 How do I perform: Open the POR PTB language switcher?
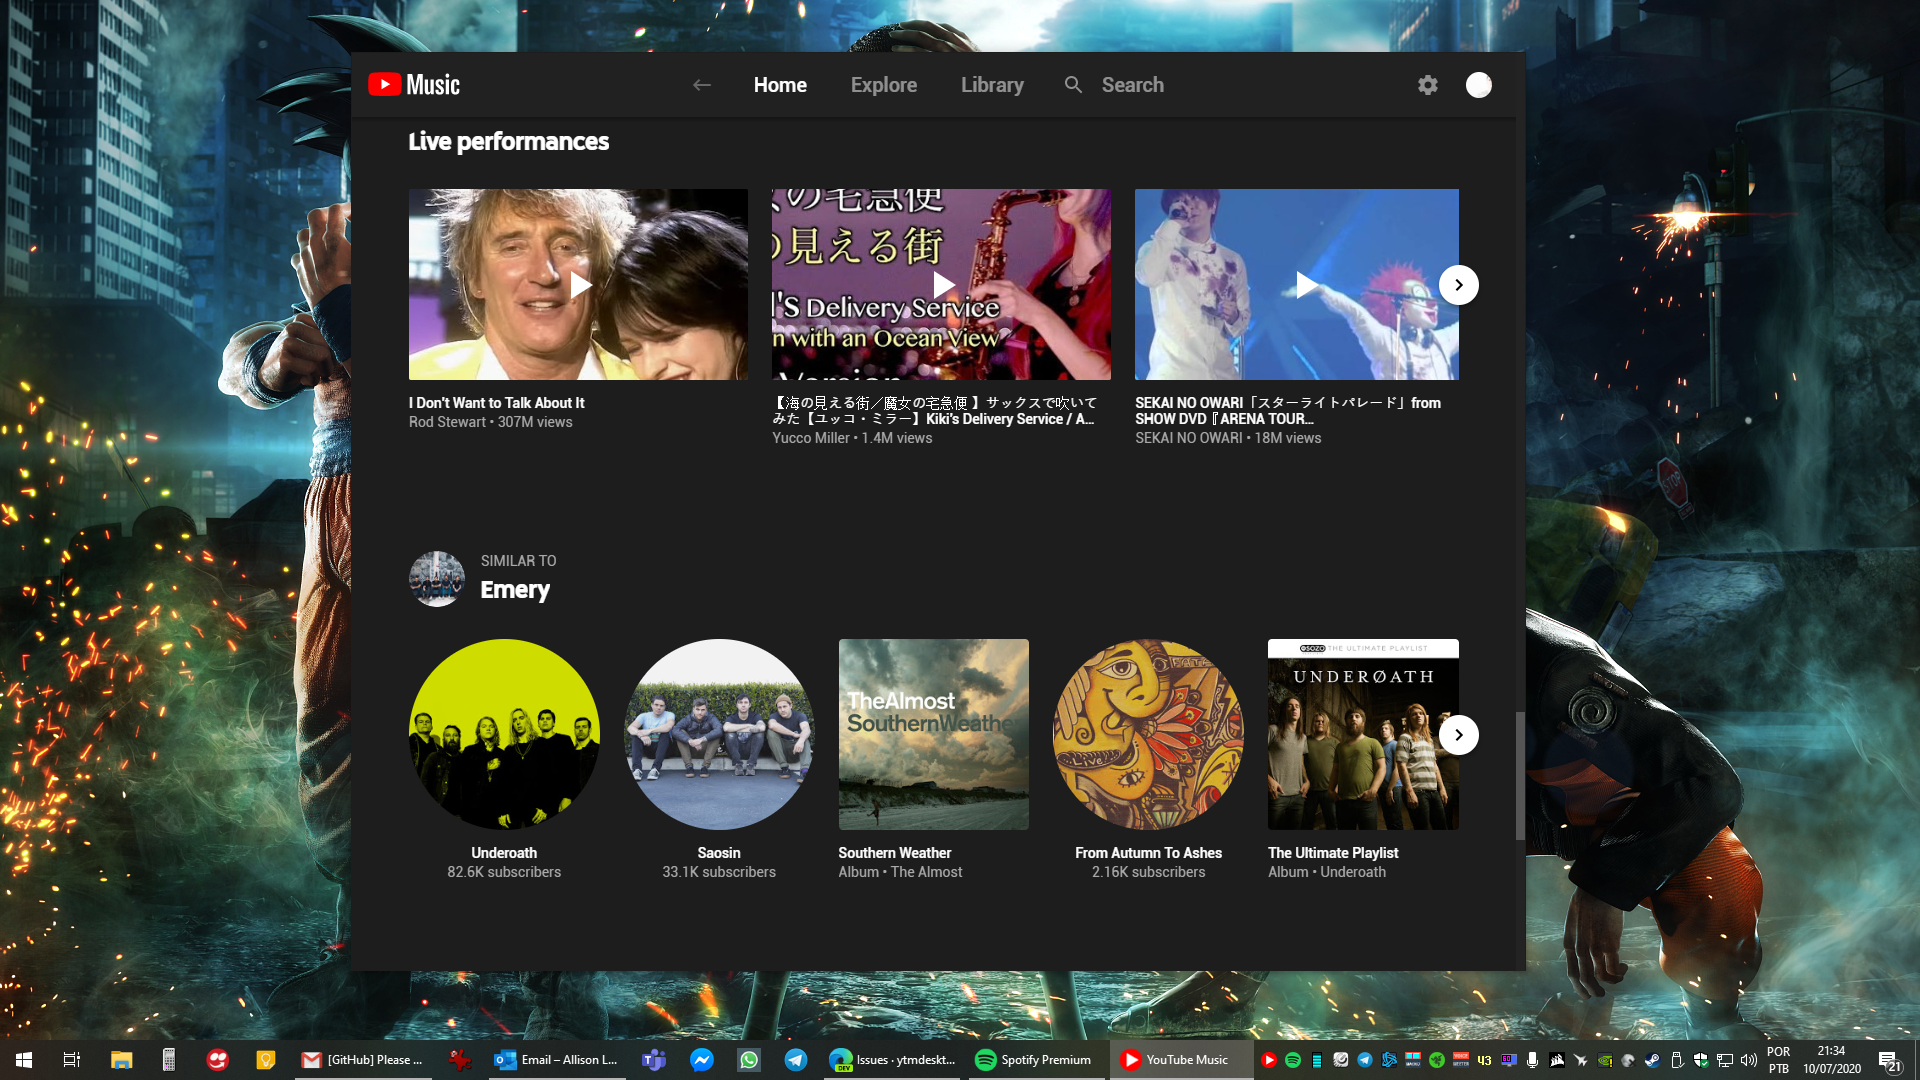[x=1779, y=1060]
